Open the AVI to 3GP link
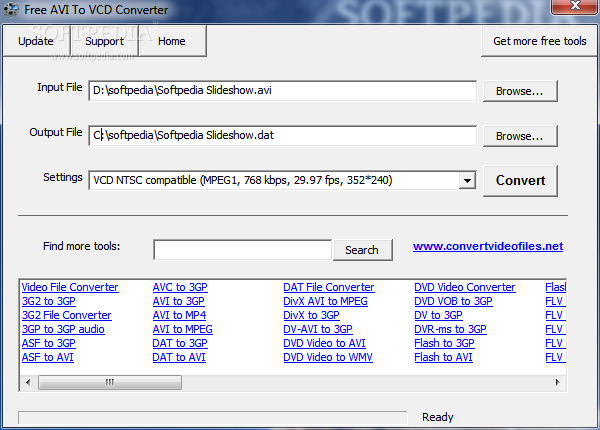The height and width of the screenshot is (430, 600). (179, 301)
